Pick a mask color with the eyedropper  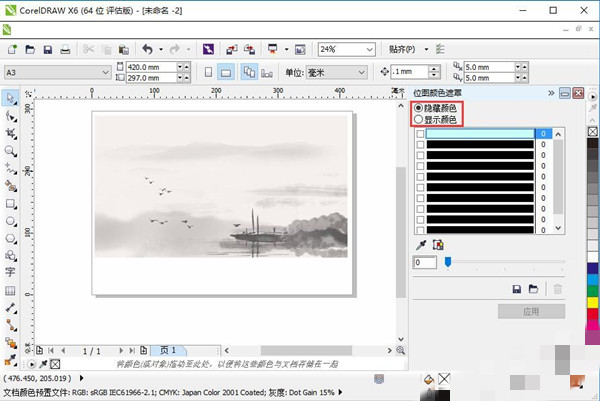tap(421, 245)
